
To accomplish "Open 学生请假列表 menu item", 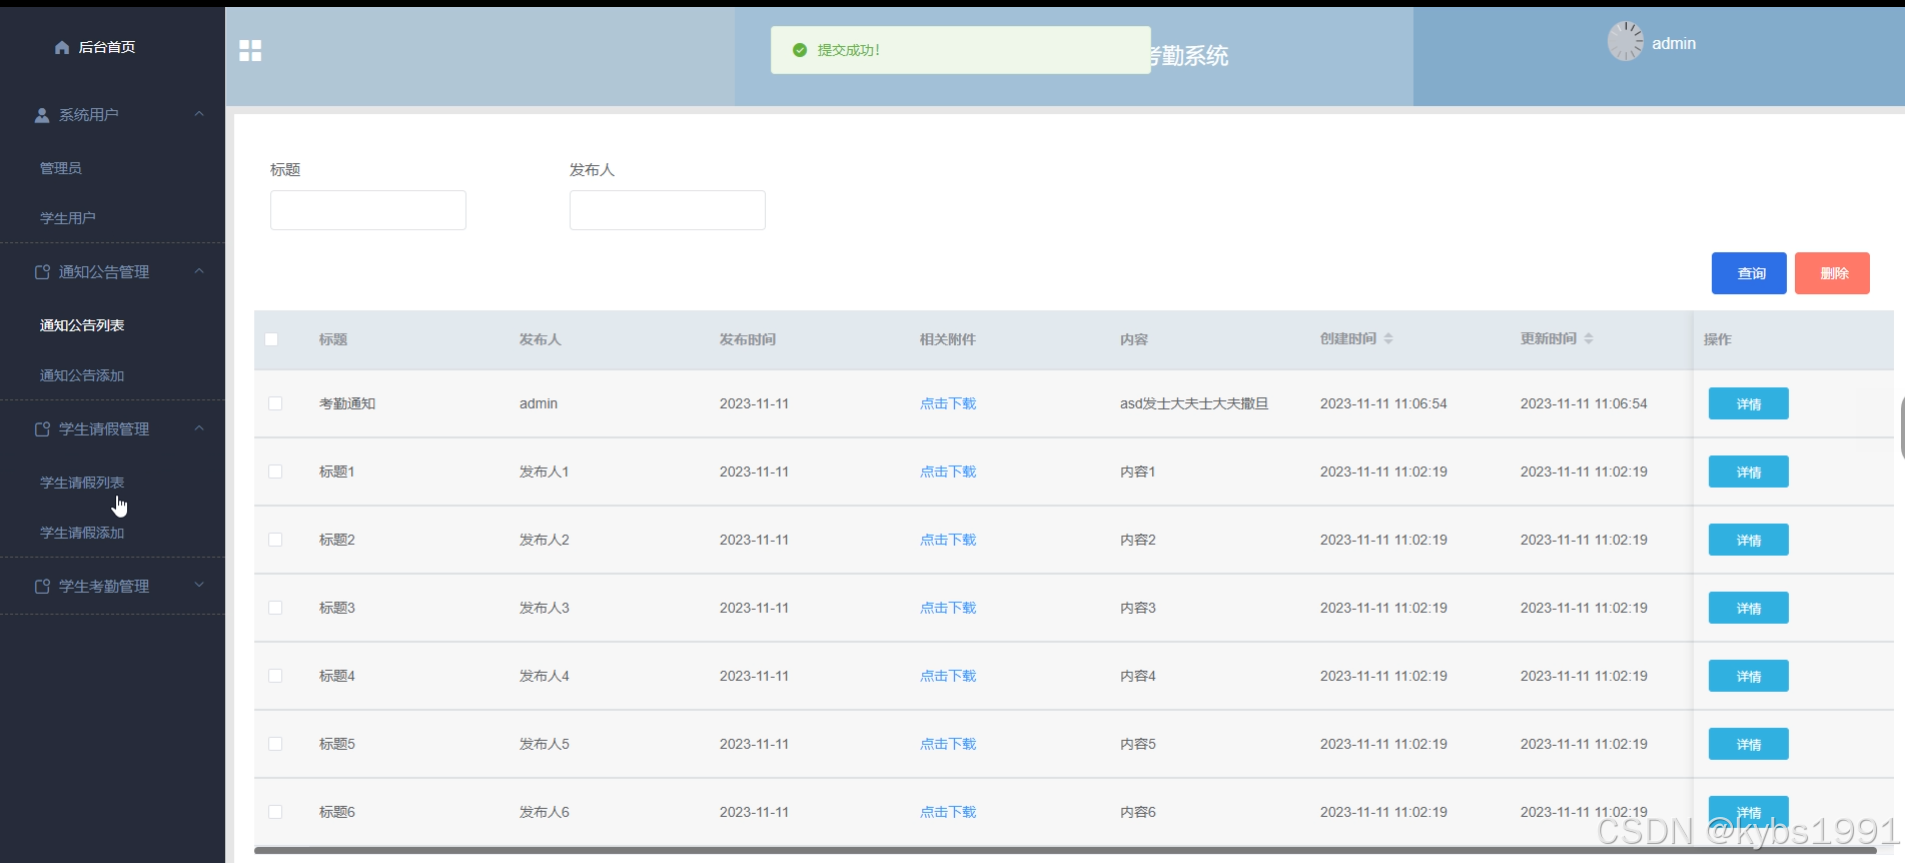I will click(x=82, y=483).
